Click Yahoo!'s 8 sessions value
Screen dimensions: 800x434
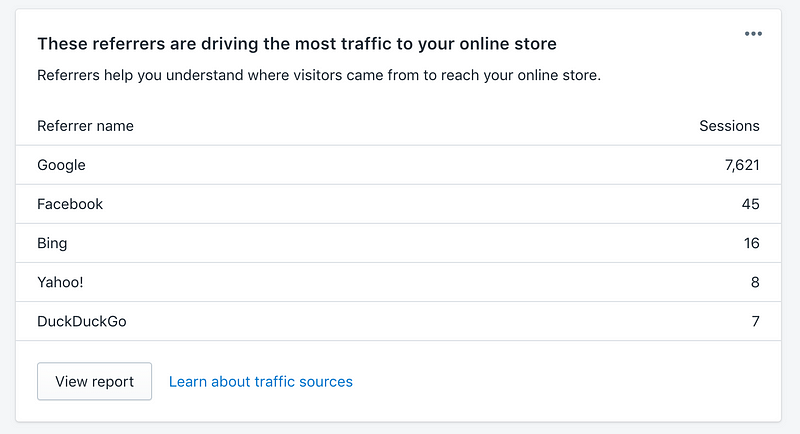tap(755, 282)
